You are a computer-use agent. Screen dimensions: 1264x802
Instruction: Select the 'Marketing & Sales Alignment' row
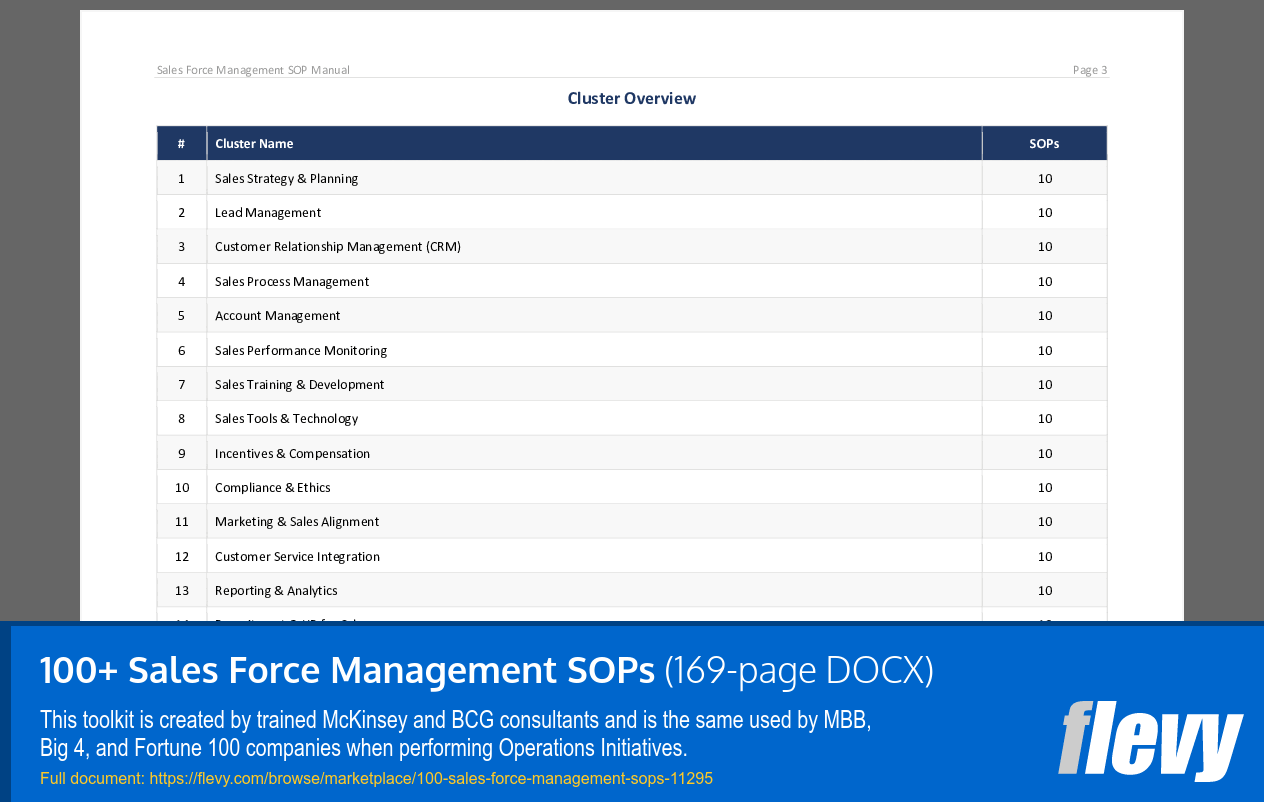click(x=297, y=521)
